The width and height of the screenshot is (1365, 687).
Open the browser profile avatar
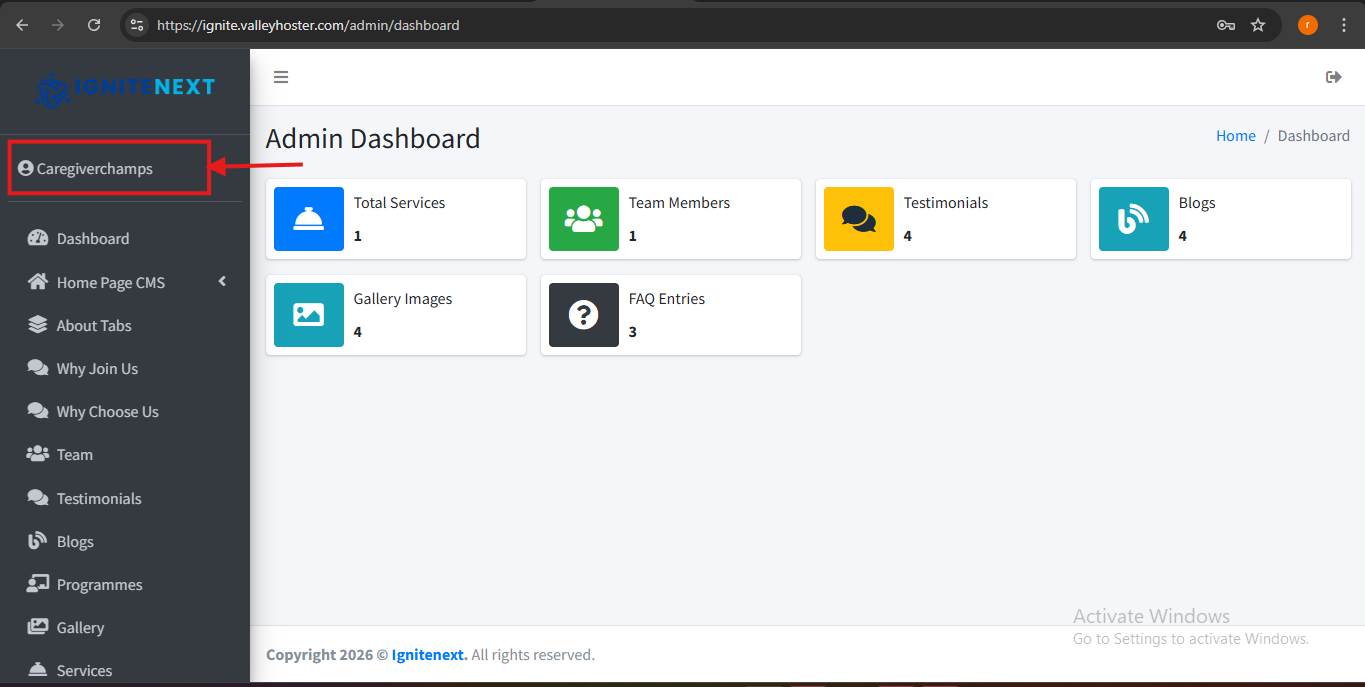1308,25
